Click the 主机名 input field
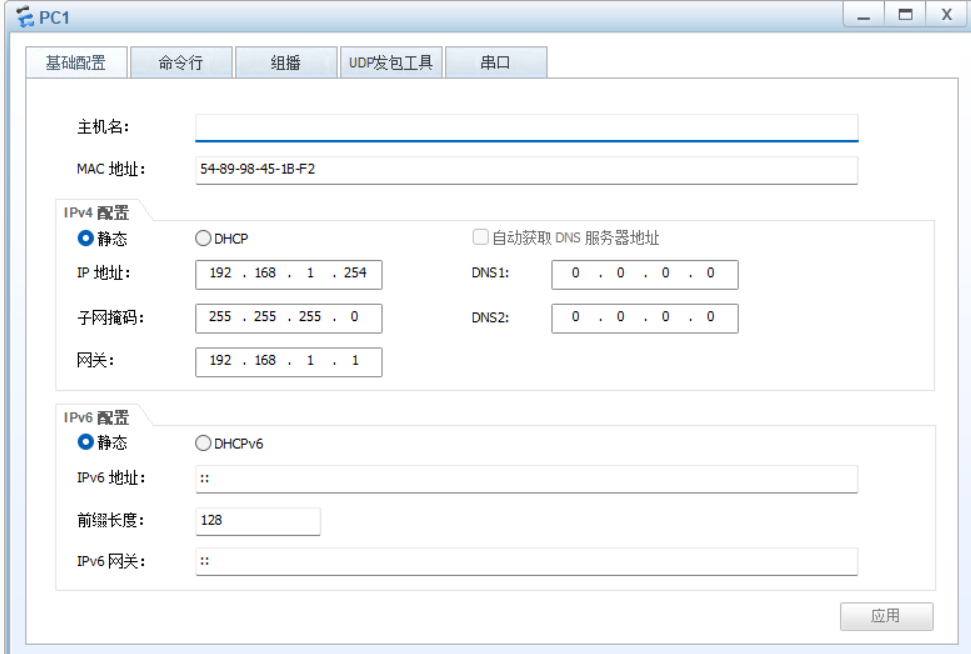Viewport: 971px width, 654px height. click(526, 128)
